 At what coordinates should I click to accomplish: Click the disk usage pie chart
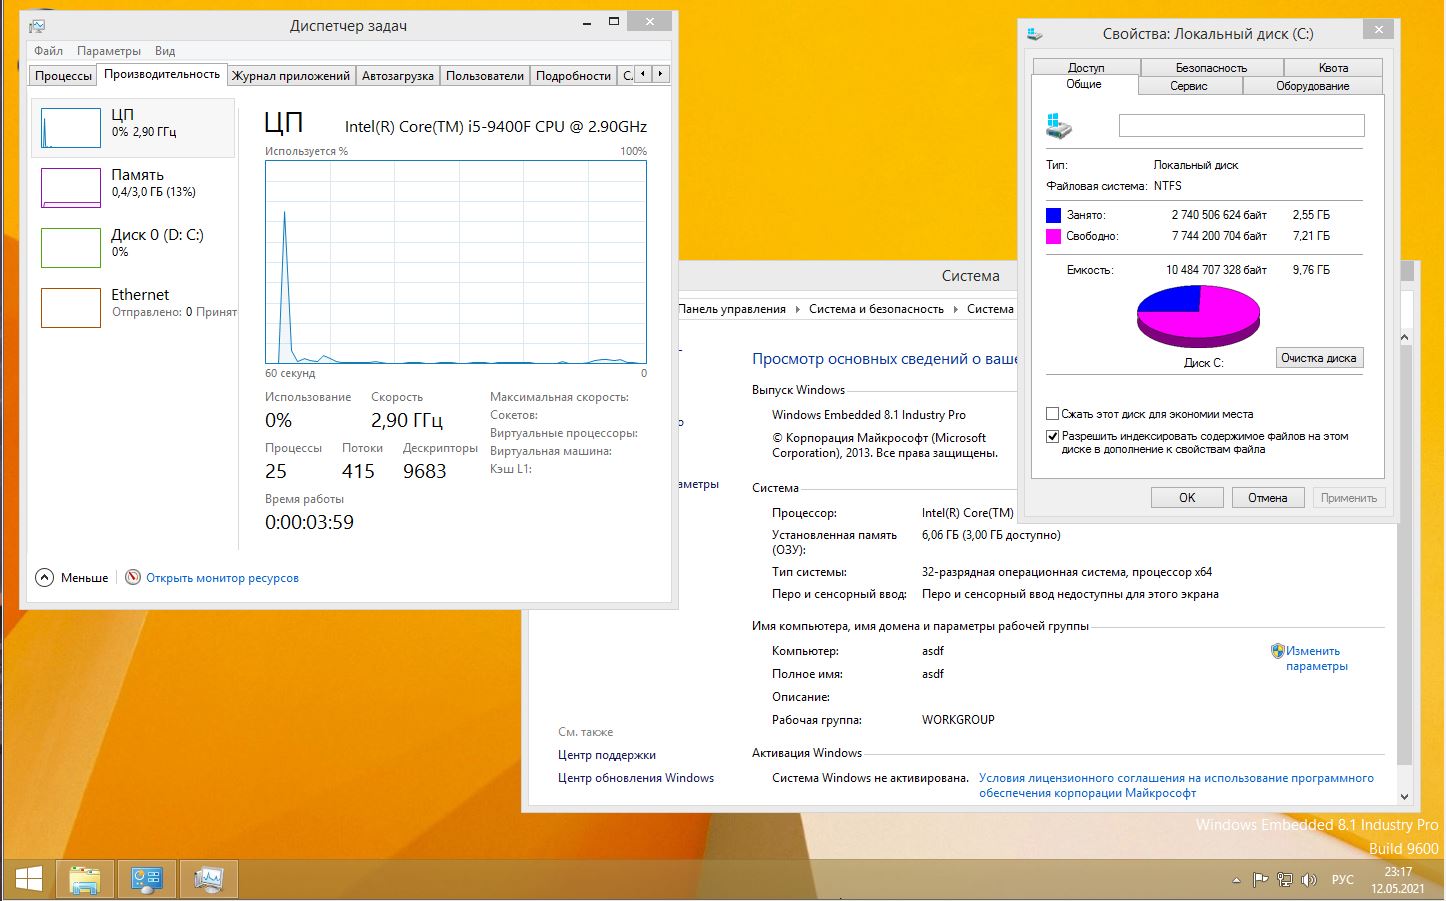1198,316
